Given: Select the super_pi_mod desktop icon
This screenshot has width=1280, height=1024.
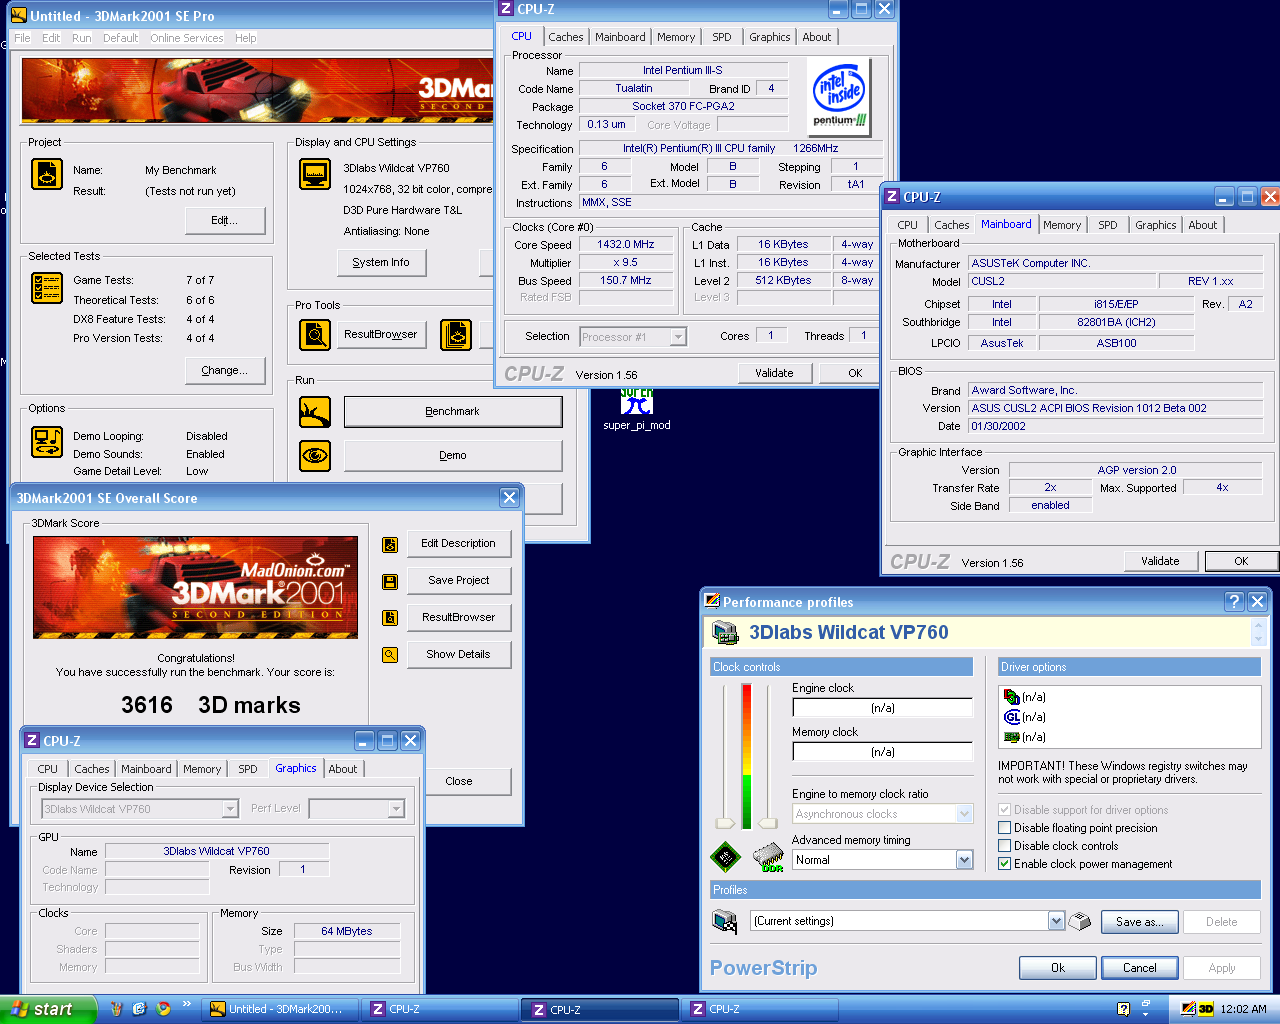Looking at the screenshot, I should [x=637, y=409].
